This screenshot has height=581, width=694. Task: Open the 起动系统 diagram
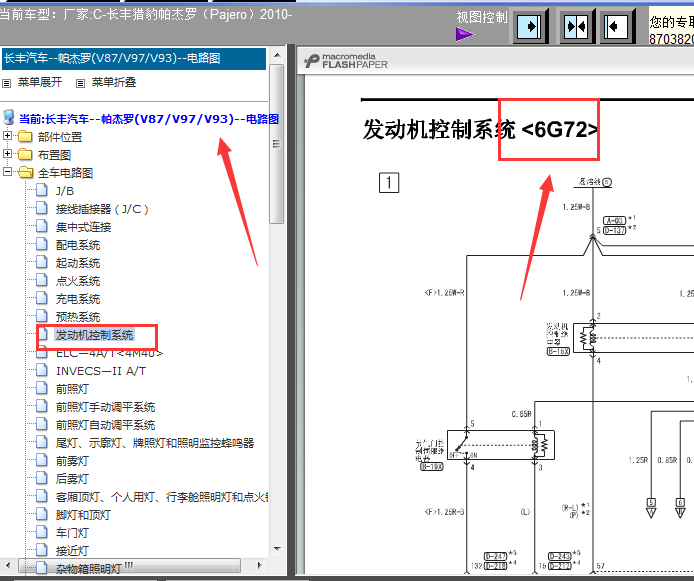78,263
